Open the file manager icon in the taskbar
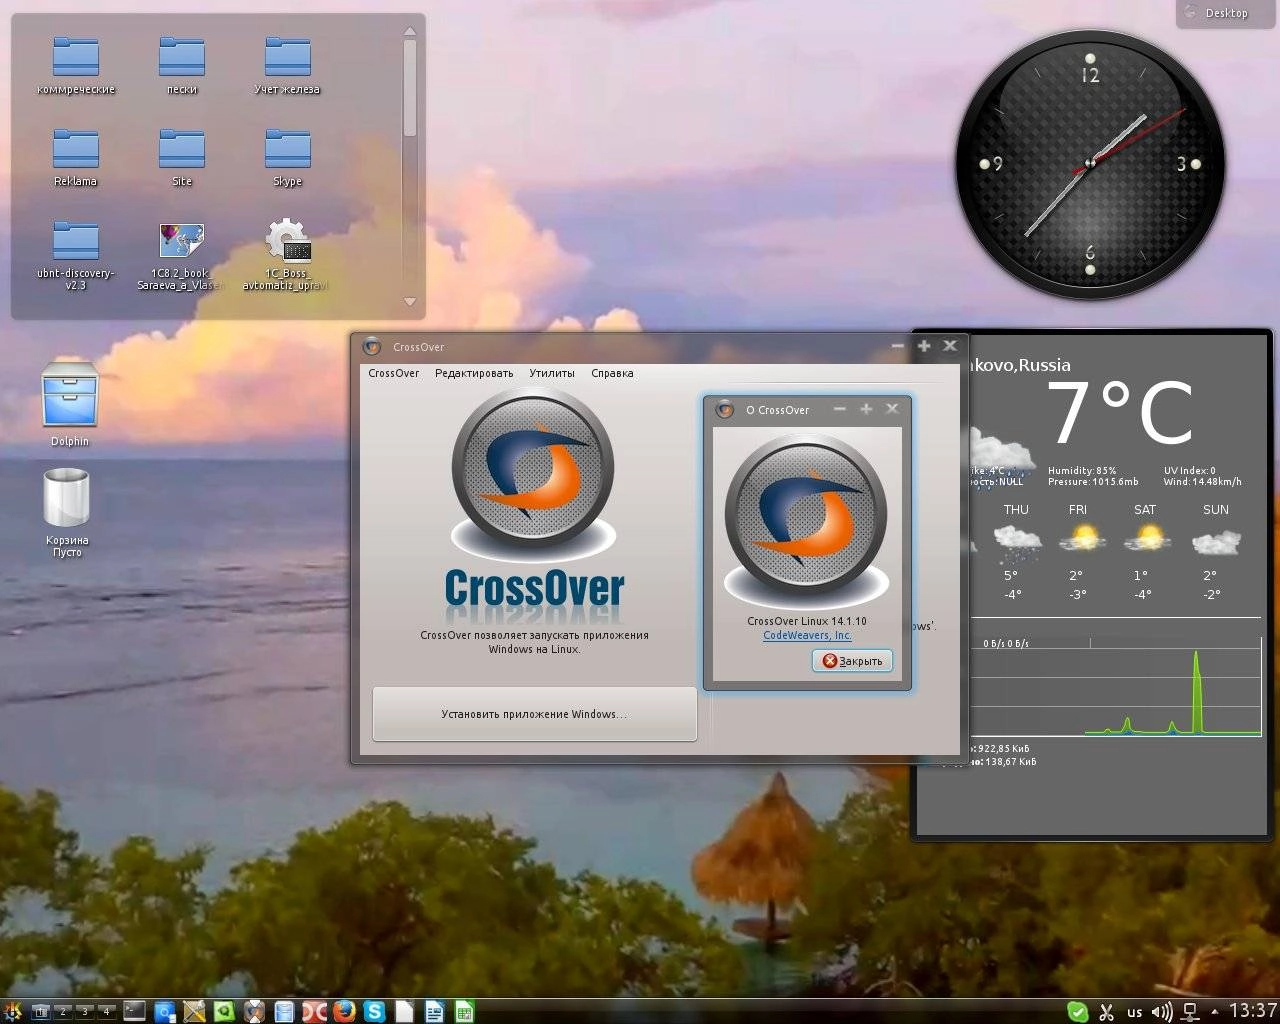The height and width of the screenshot is (1024, 1280). (284, 1012)
